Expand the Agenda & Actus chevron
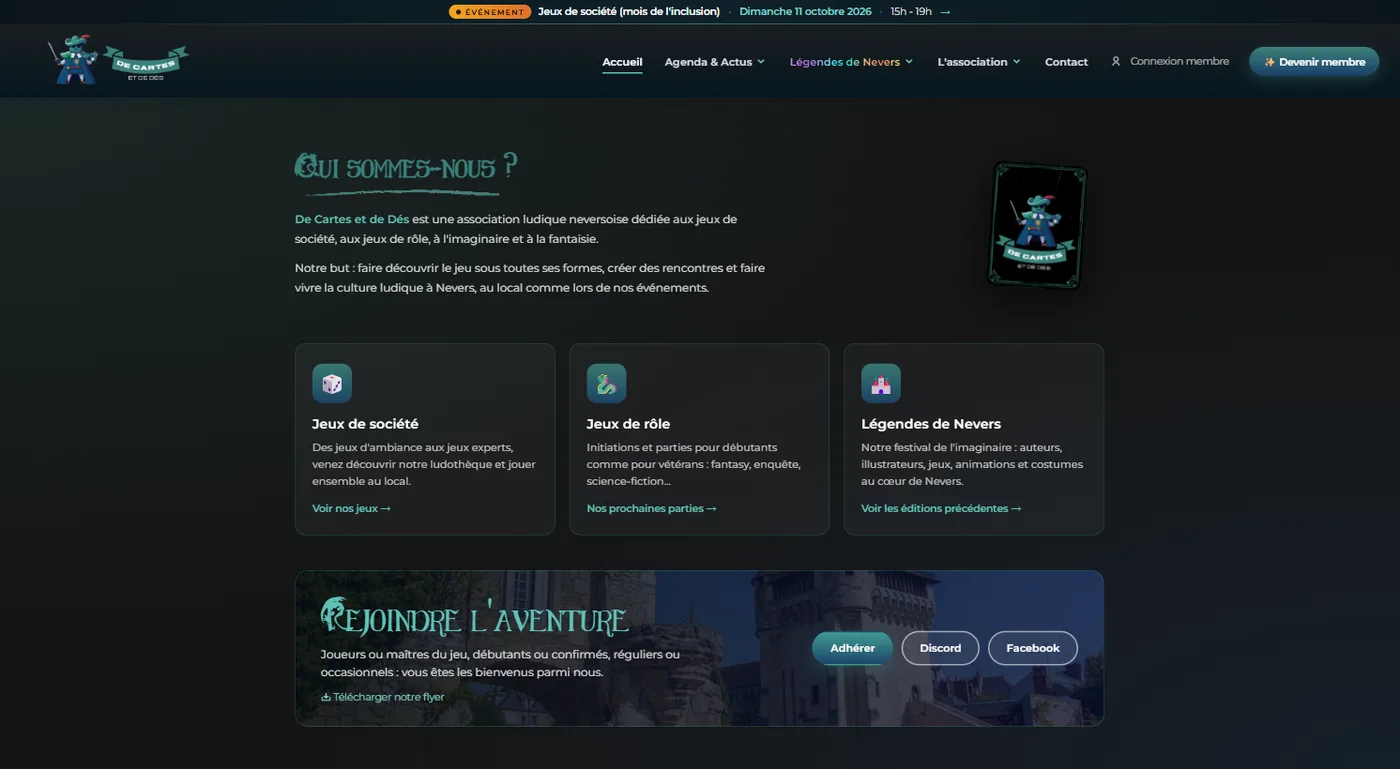The width and height of the screenshot is (1400, 769). coord(761,61)
